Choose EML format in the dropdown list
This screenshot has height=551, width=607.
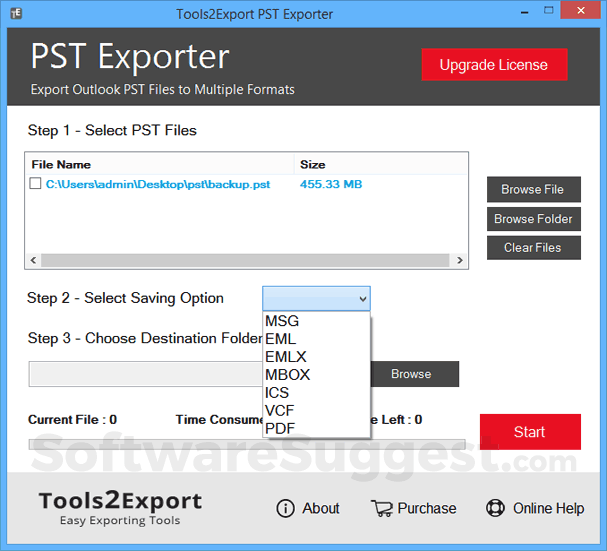[x=316, y=339]
